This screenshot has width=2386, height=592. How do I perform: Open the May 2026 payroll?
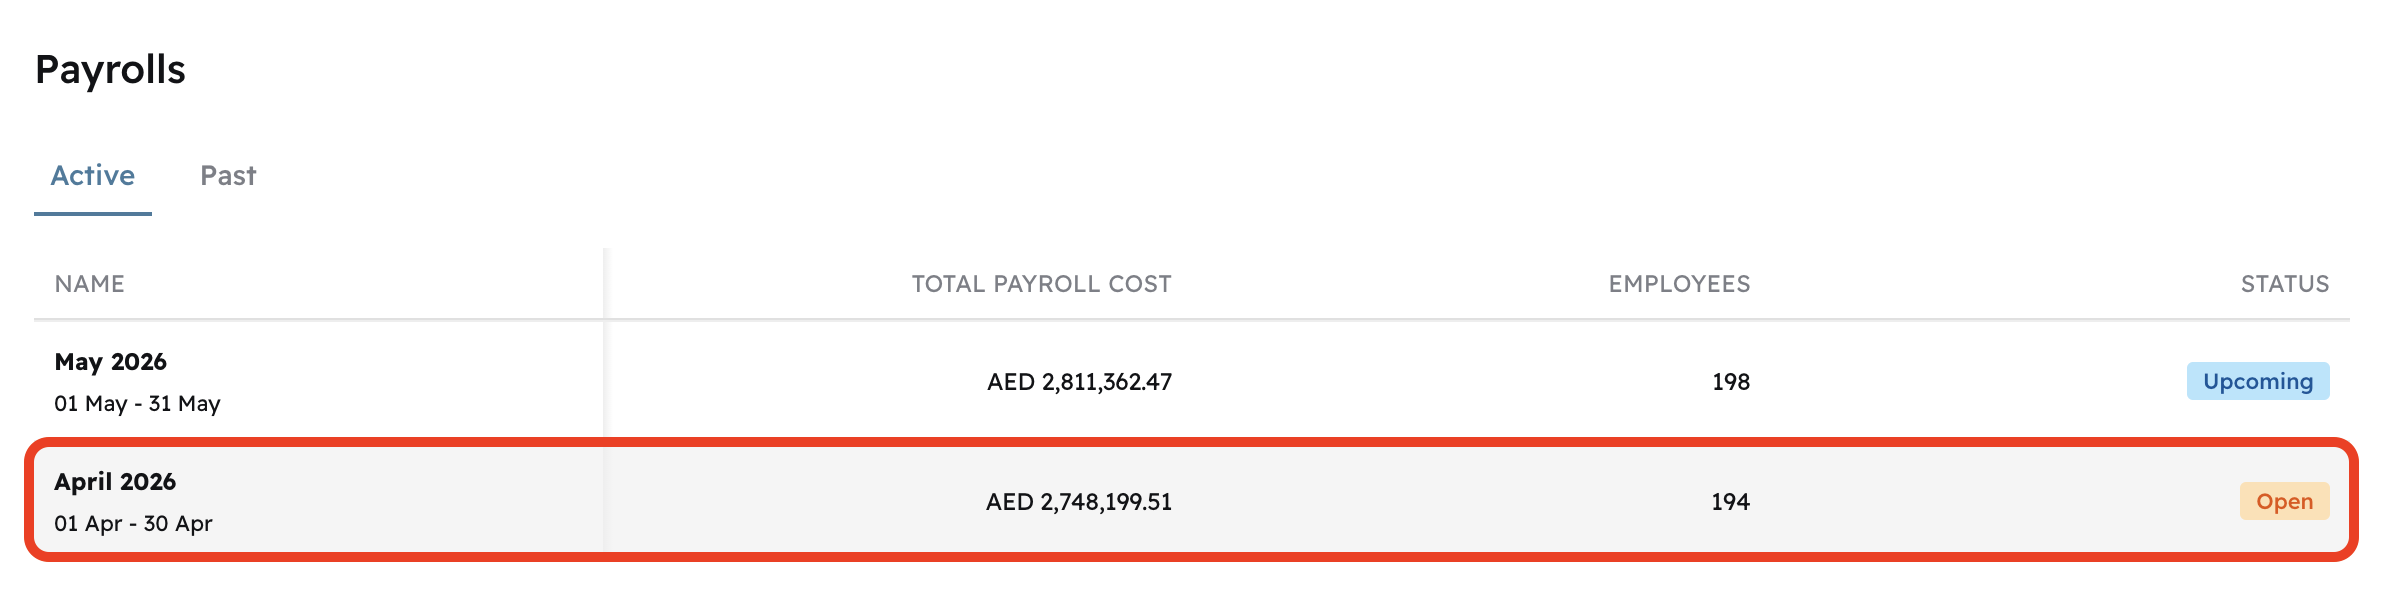pos(111,362)
